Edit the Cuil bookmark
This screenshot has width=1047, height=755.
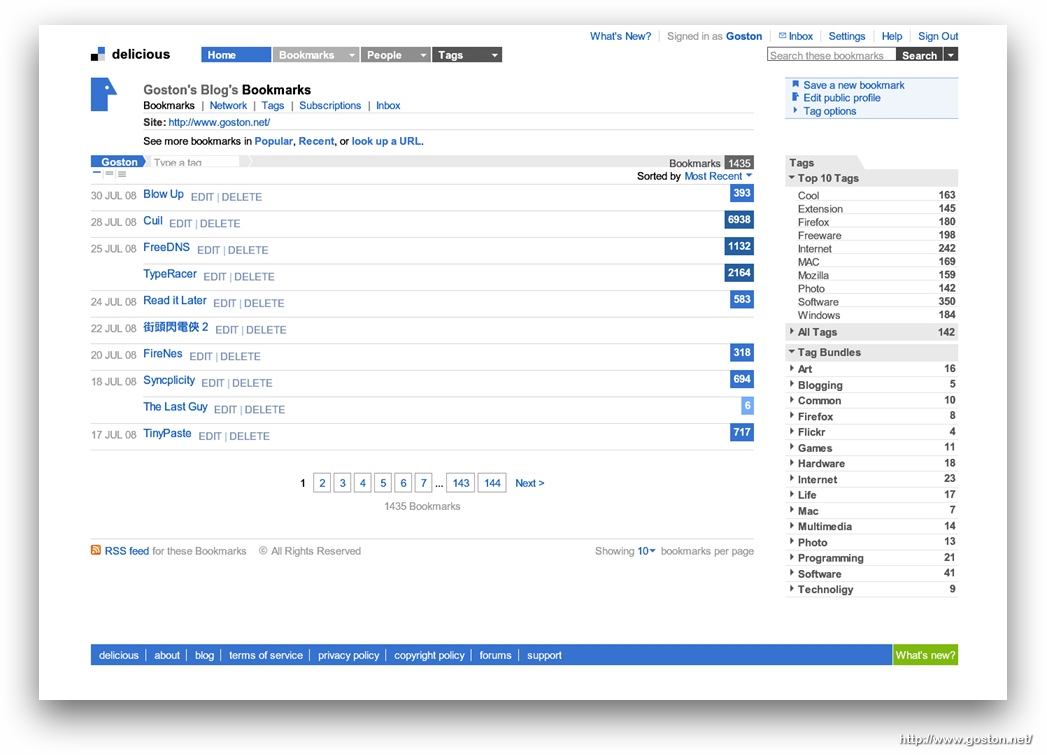(180, 224)
